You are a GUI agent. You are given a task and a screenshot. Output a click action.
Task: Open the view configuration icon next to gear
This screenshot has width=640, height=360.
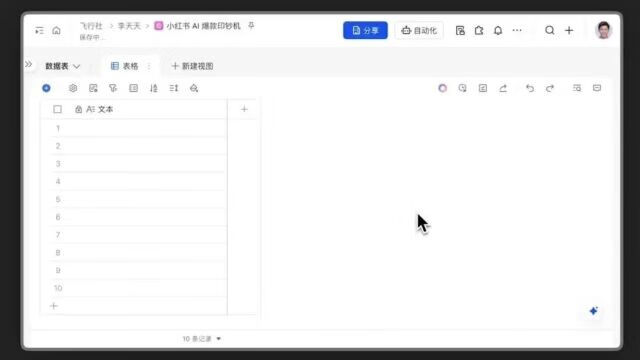click(x=93, y=88)
